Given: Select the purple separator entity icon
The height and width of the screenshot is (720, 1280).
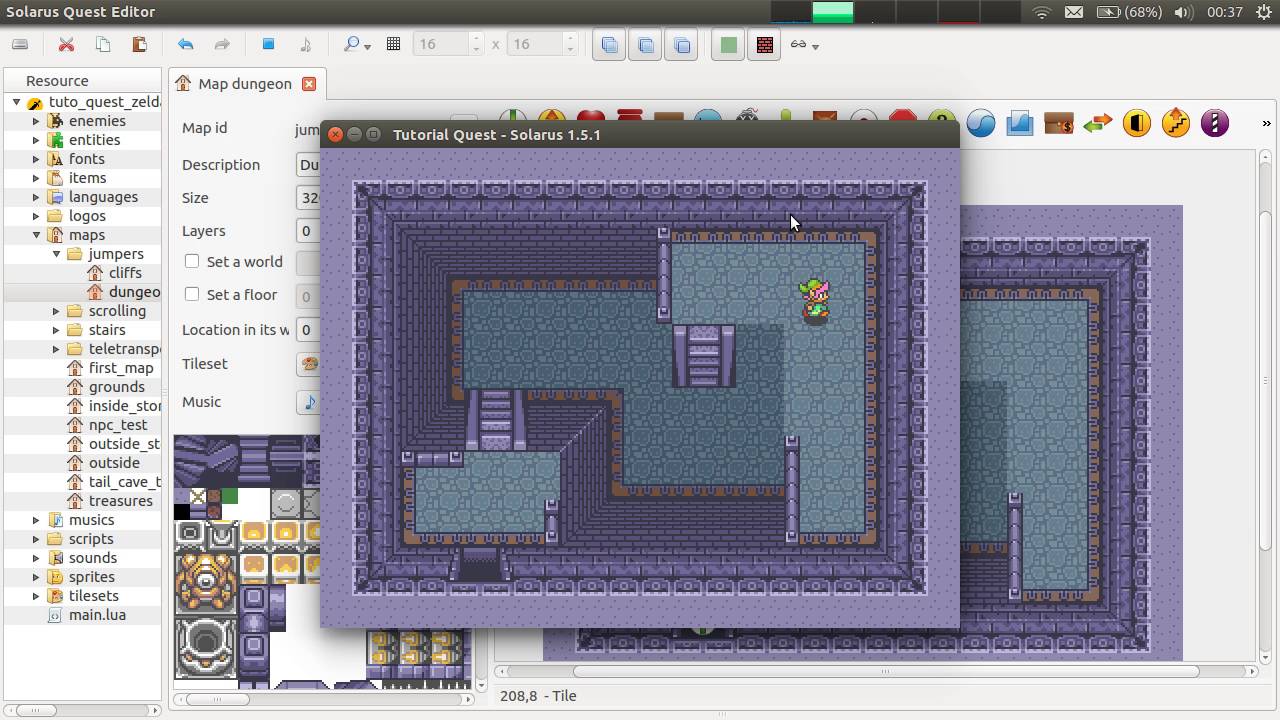Looking at the screenshot, I should (1214, 123).
